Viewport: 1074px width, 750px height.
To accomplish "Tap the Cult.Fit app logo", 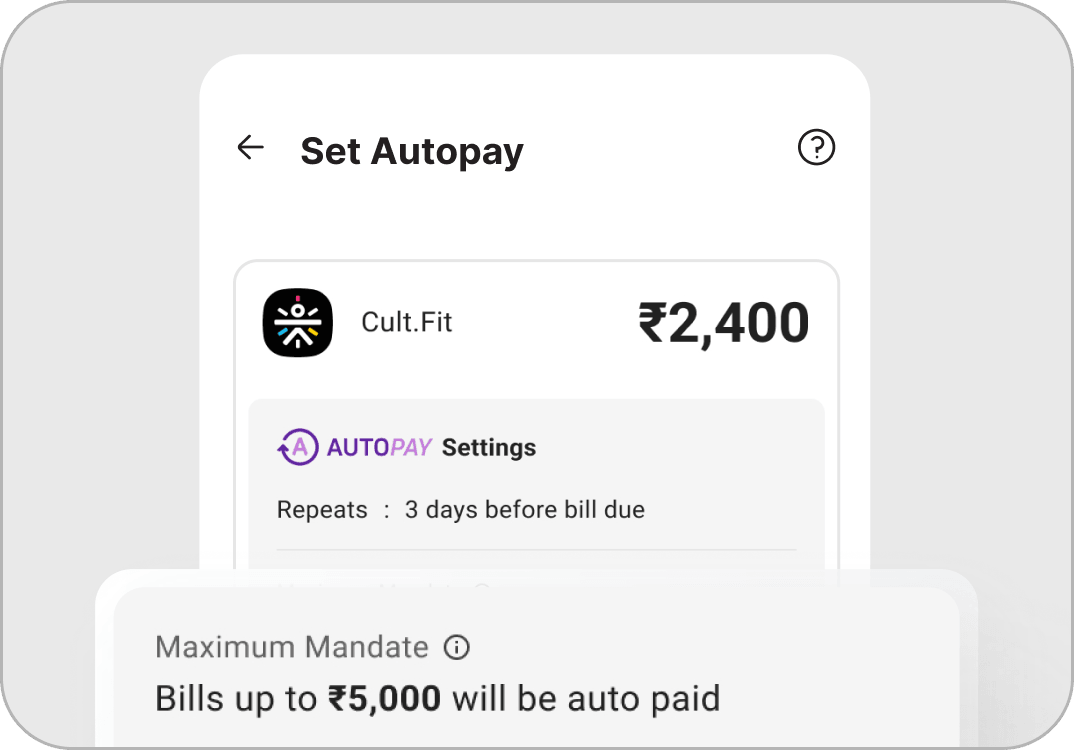I will click(297, 322).
